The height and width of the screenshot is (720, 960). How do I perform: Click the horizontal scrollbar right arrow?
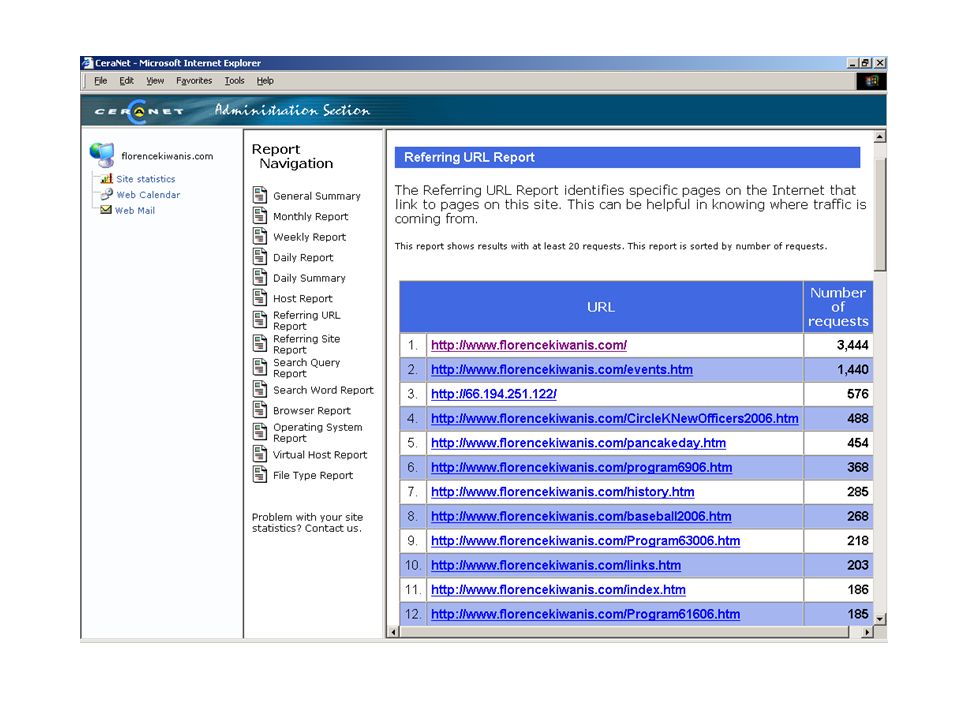click(866, 632)
